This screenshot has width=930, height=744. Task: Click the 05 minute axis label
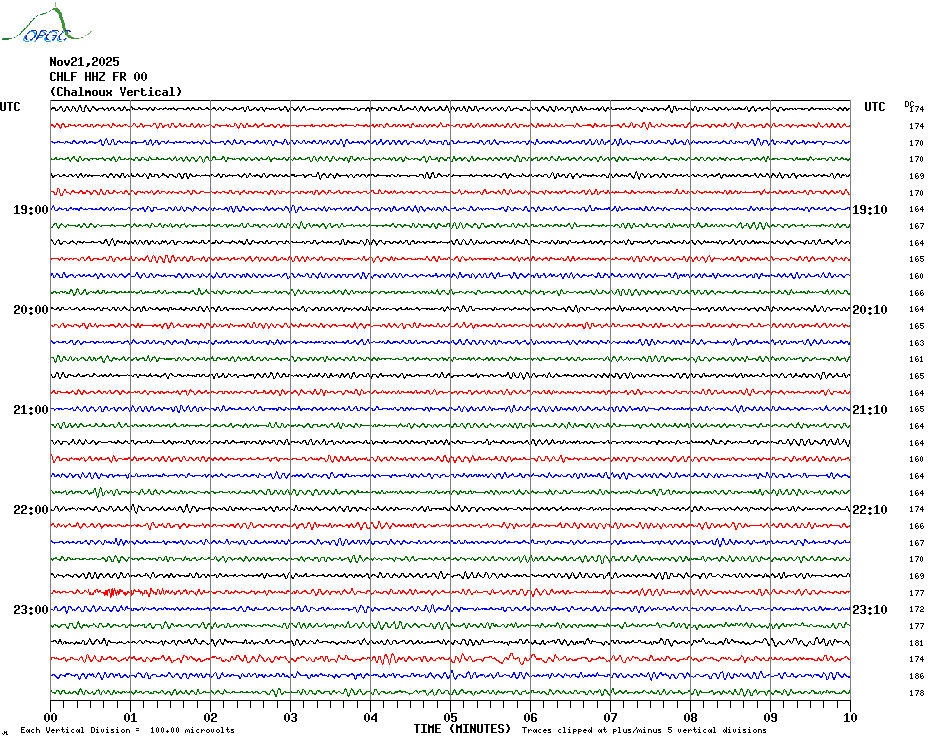point(451,717)
